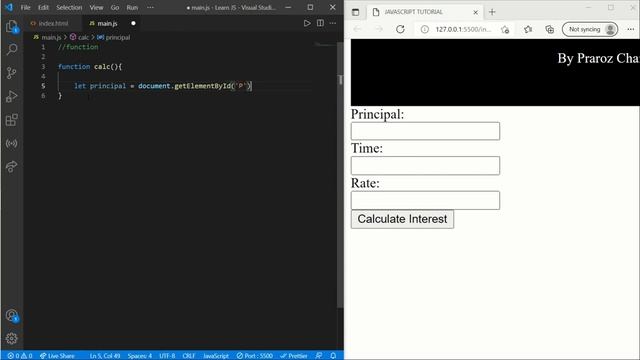Open the Source Control view

pos(12,73)
